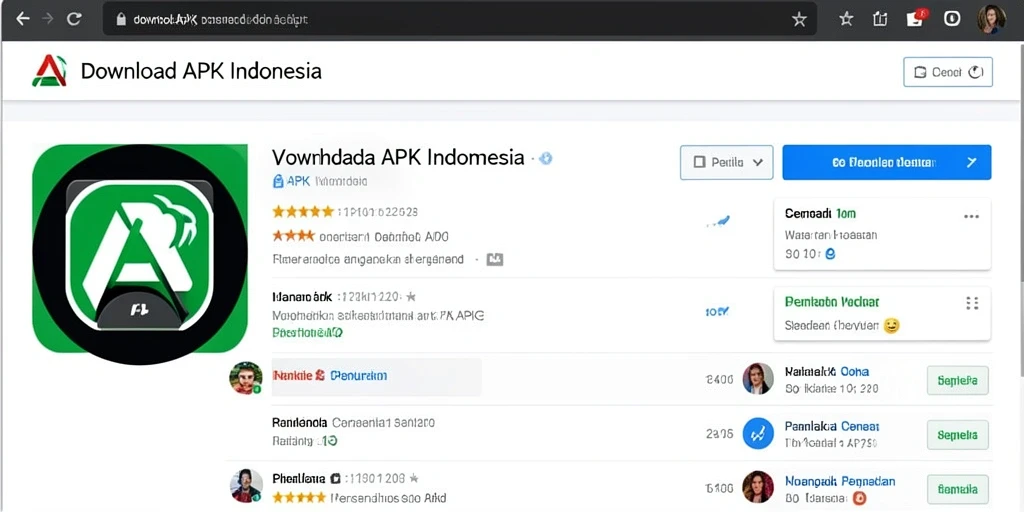Click the arrow icon on blue button
Viewport: 1024px width, 512px height.
pos(971,162)
